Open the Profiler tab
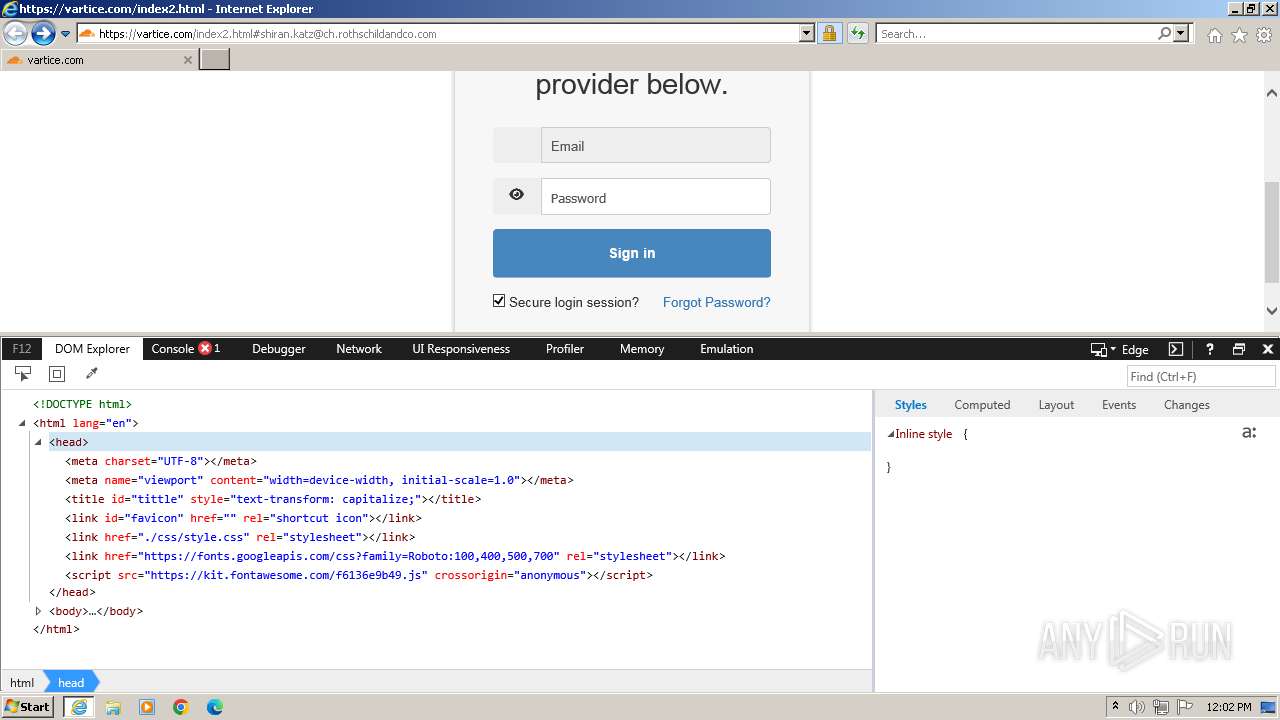Image resolution: width=1280 pixels, height=720 pixels. pos(565,349)
